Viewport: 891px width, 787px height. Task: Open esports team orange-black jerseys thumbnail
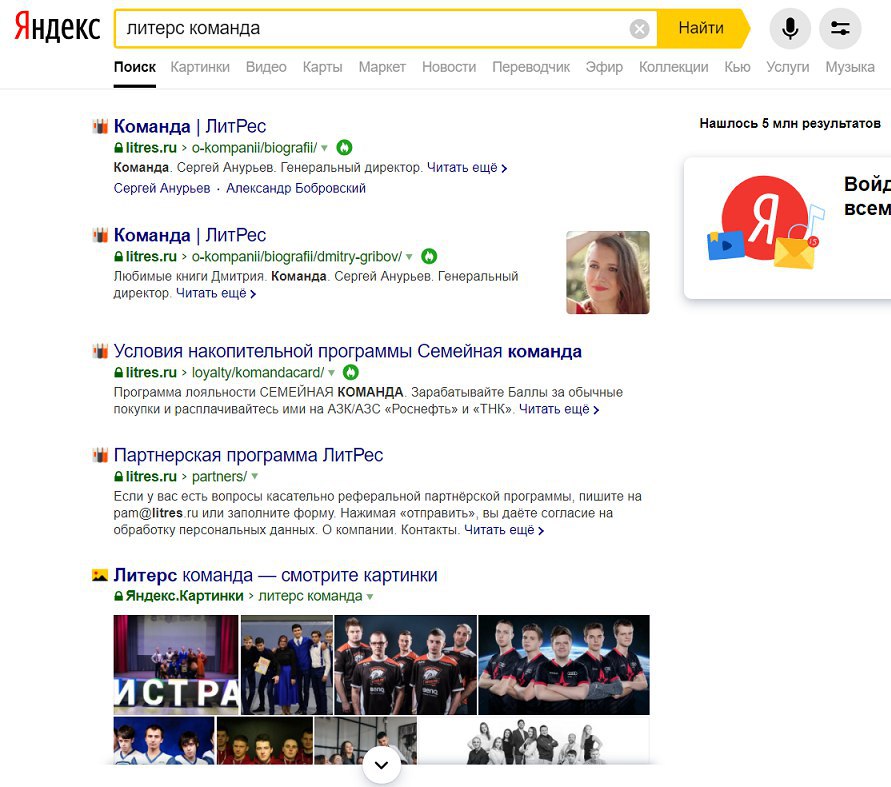coord(405,664)
